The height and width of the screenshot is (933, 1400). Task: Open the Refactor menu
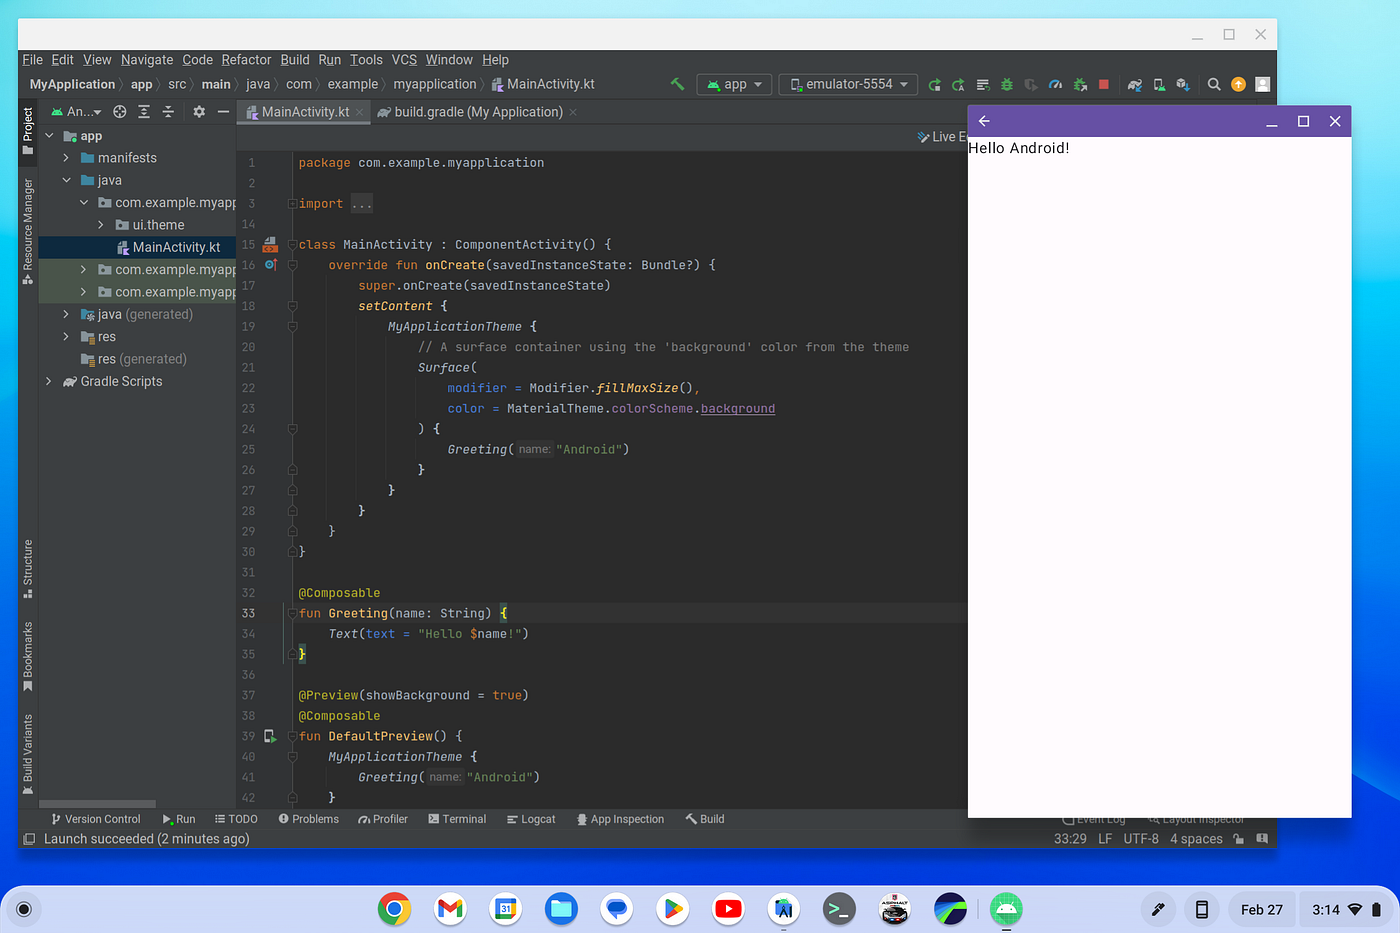click(246, 60)
